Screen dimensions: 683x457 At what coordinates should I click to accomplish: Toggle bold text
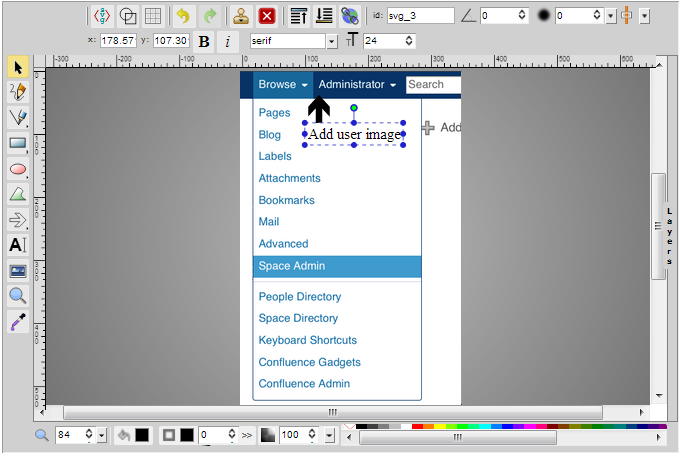tap(204, 41)
